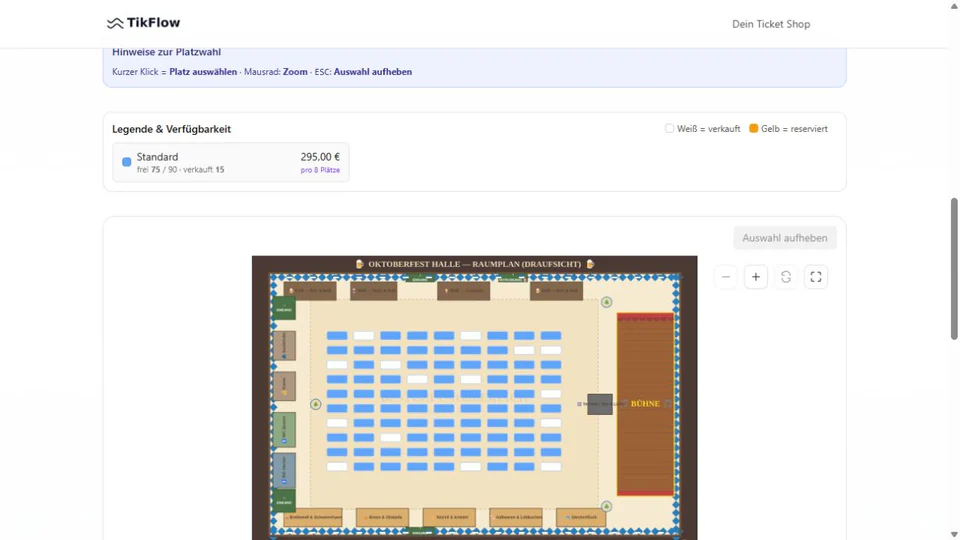Click the TikFlow logo

click(143, 23)
